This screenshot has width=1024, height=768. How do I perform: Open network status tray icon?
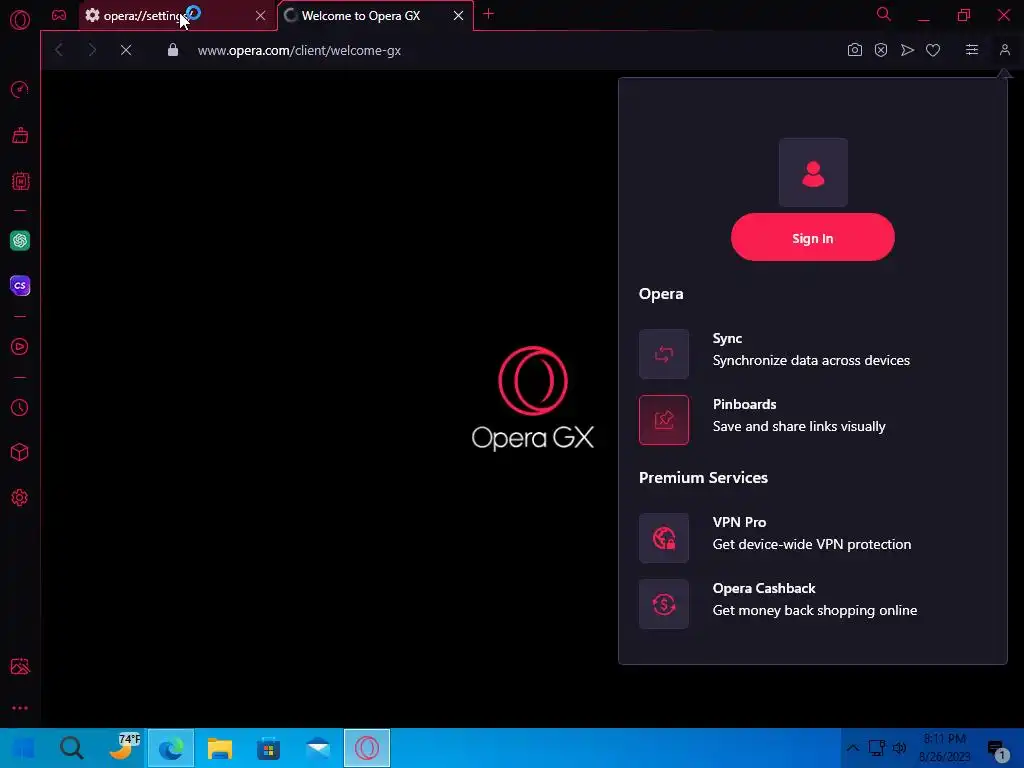(x=876, y=748)
